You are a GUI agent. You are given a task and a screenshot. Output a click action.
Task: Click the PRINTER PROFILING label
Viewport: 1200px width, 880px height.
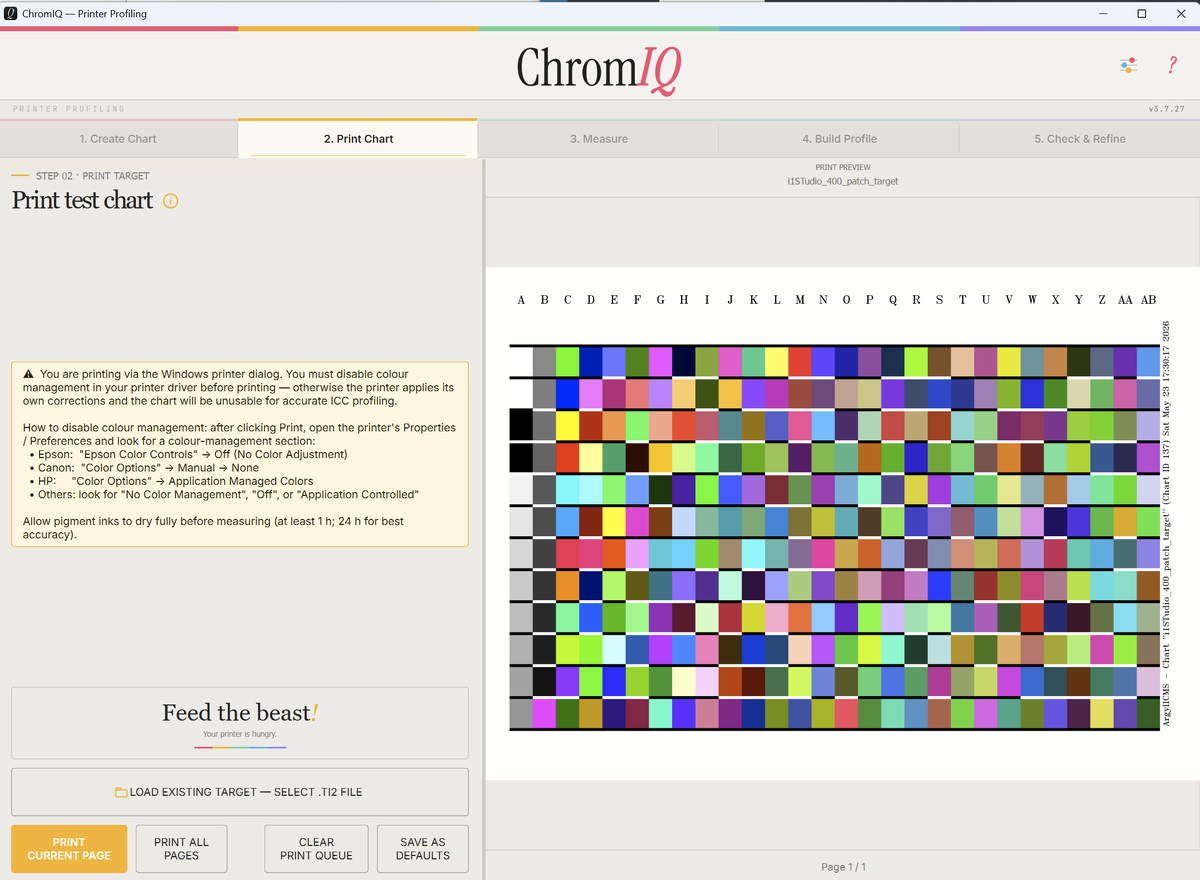69,108
